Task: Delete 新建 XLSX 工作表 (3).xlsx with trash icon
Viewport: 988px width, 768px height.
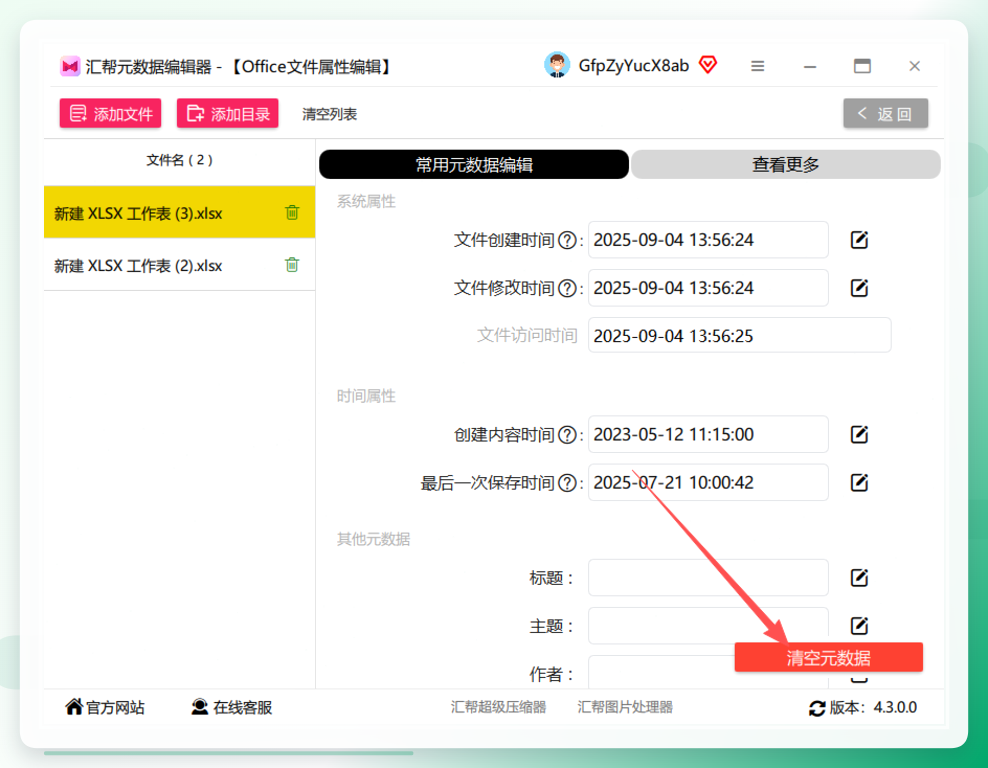Action: click(x=292, y=212)
